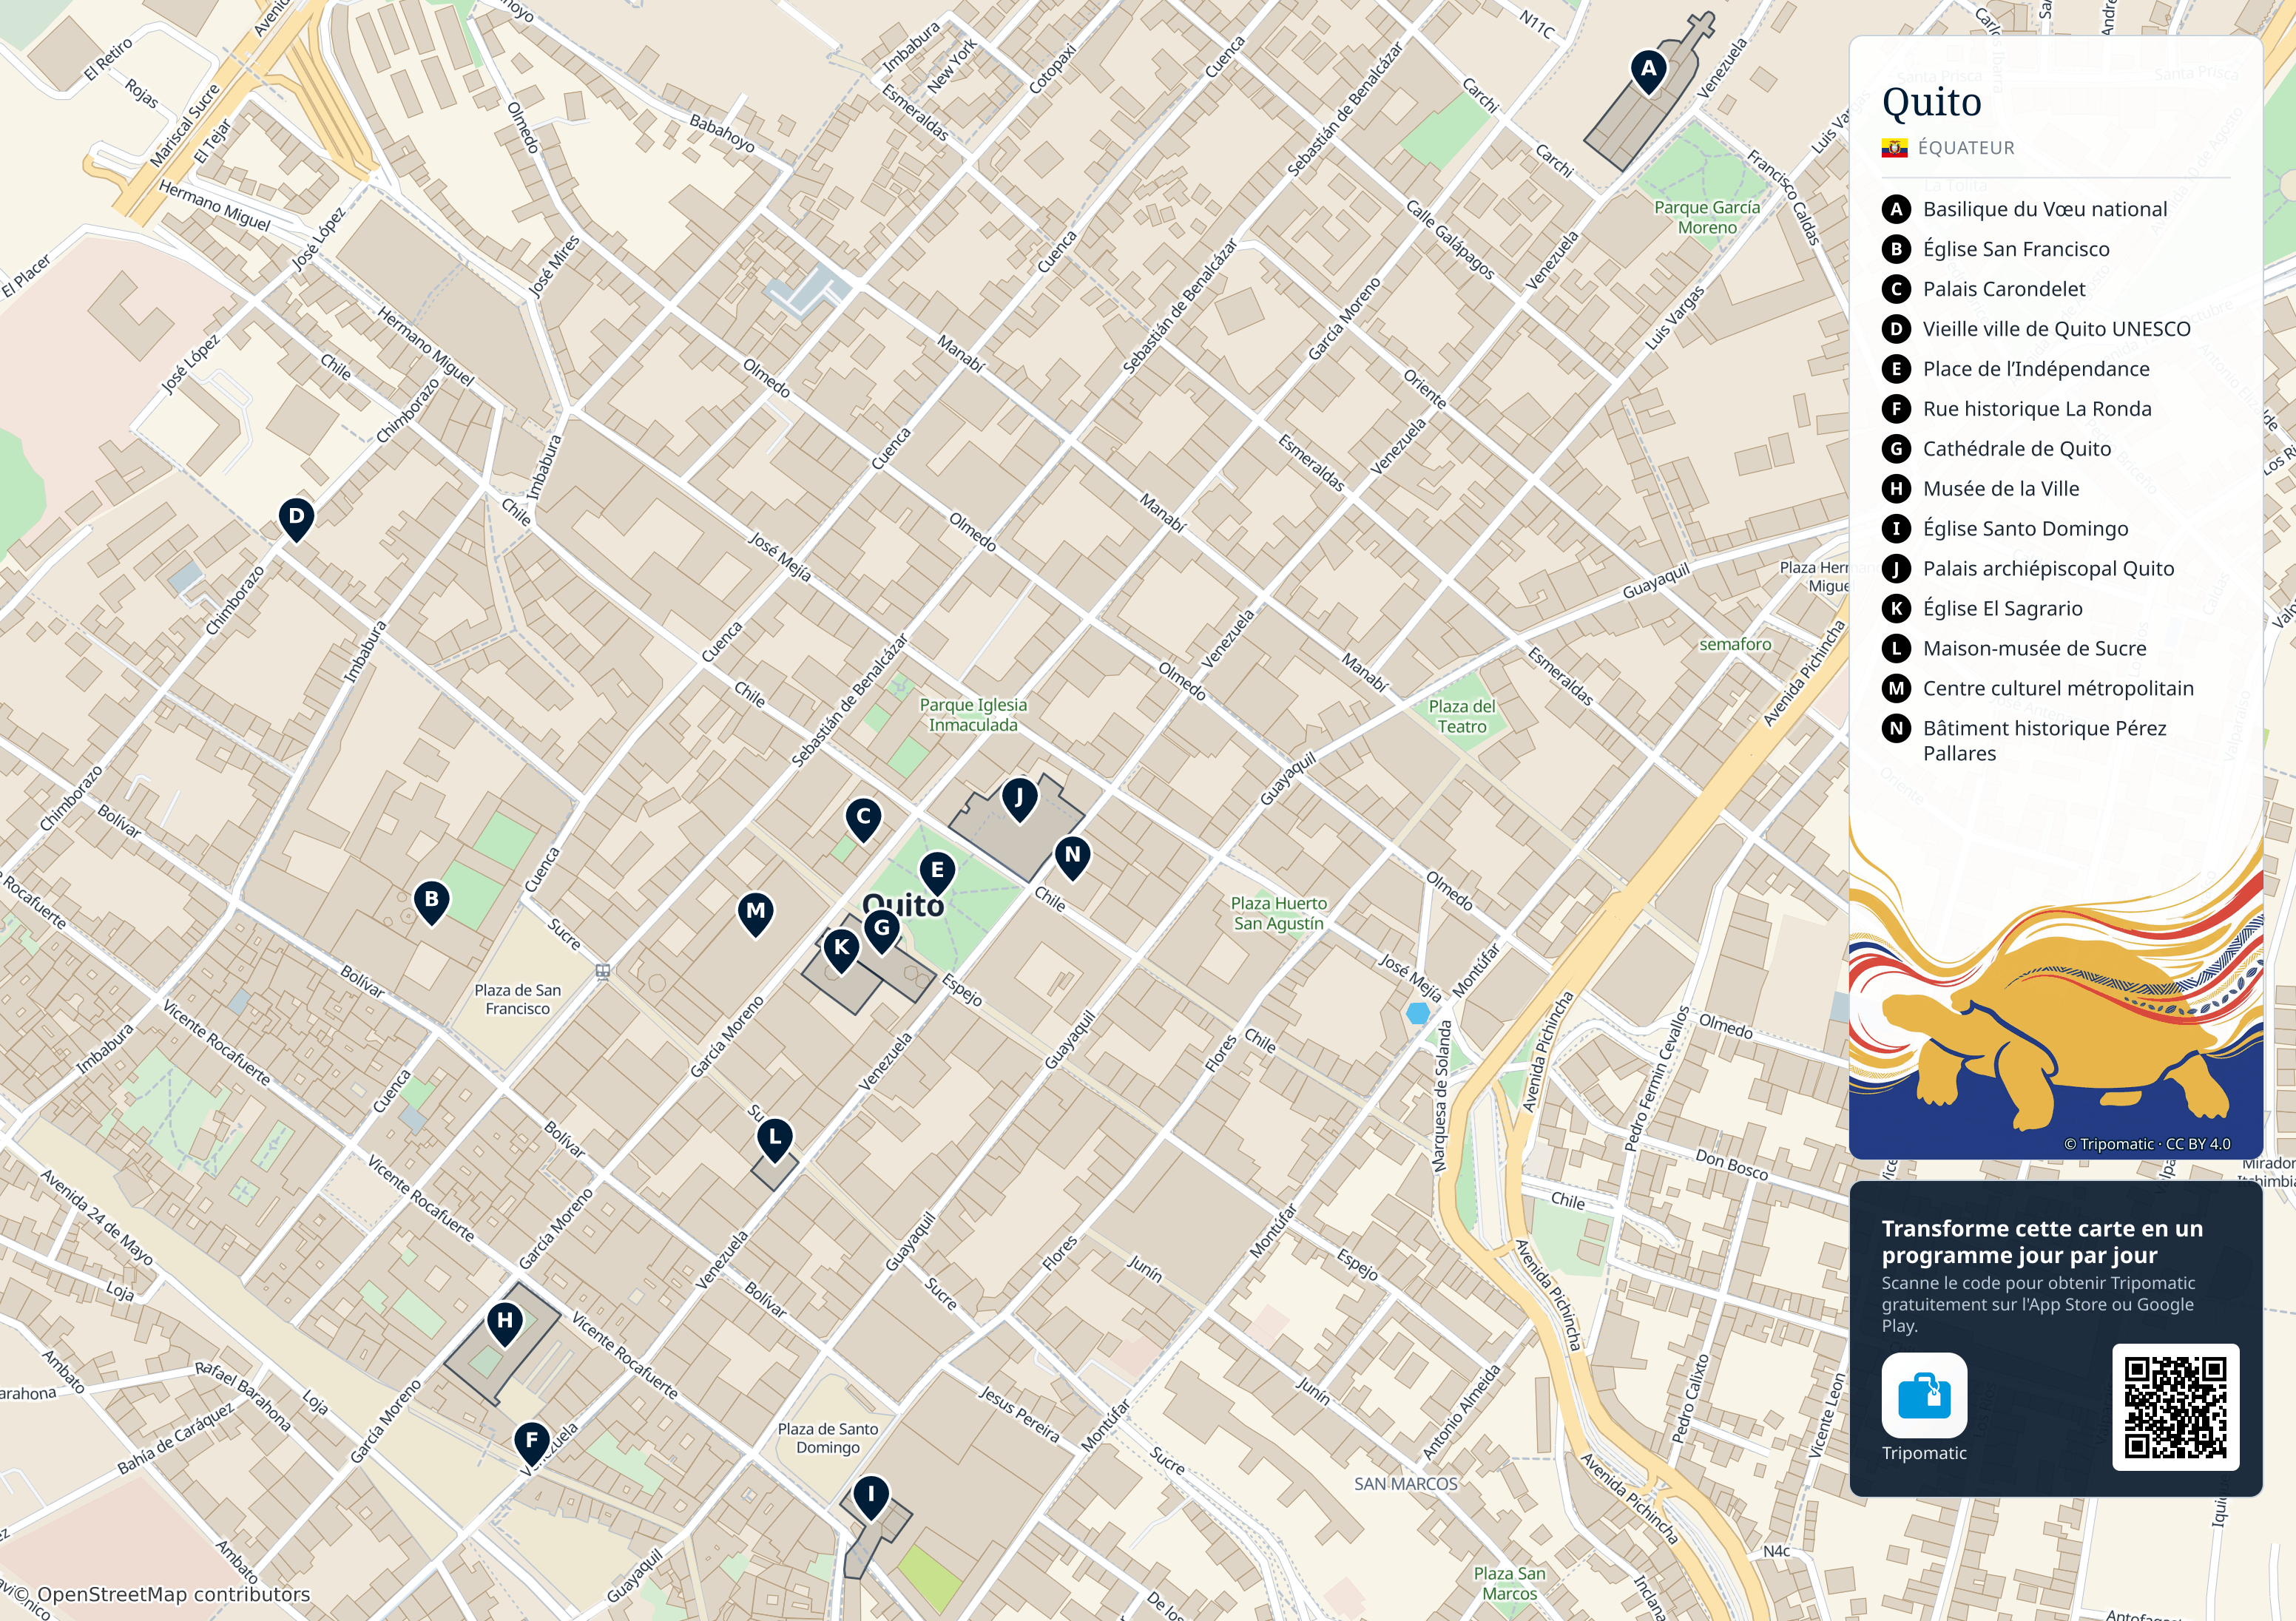Image resolution: width=2296 pixels, height=1621 pixels.
Task: Click the 'Plaza del Teatro' map label
Action: (x=1462, y=716)
